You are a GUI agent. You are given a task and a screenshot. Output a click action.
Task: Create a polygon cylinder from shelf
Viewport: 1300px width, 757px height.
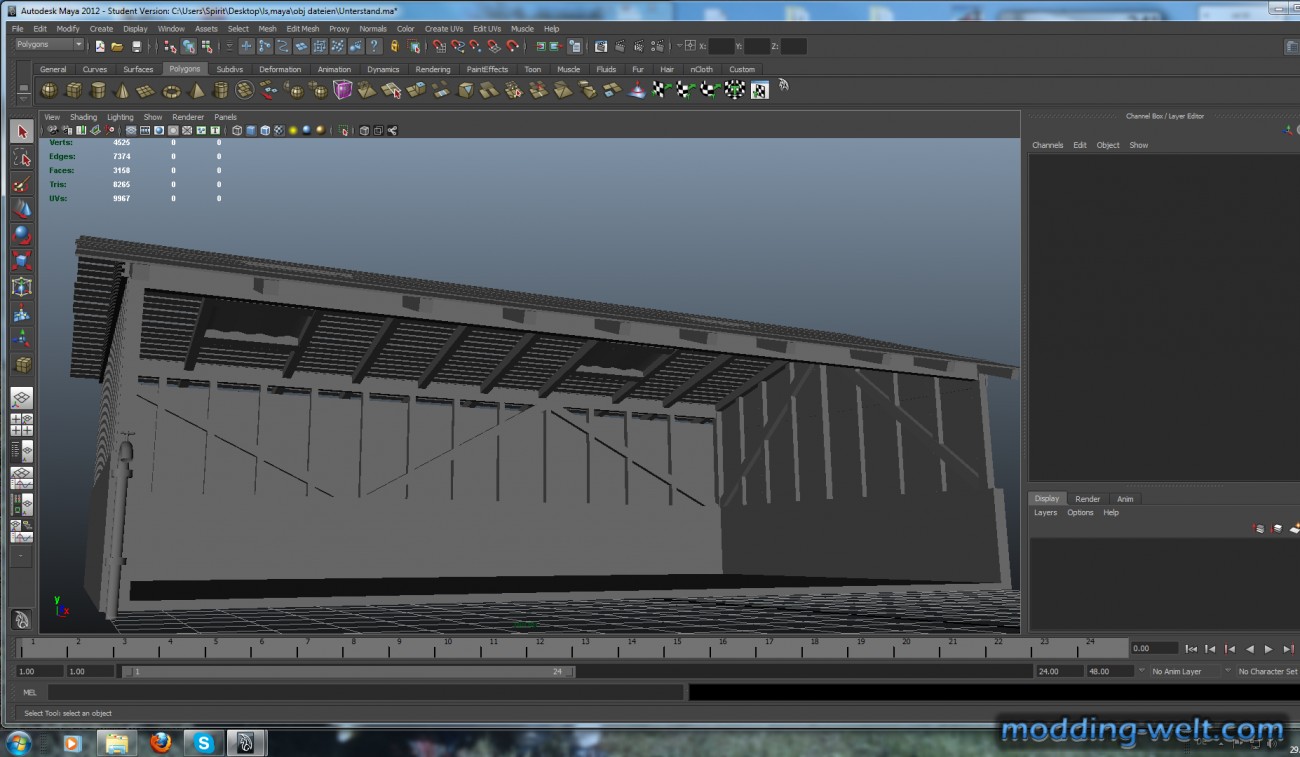[98, 91]
